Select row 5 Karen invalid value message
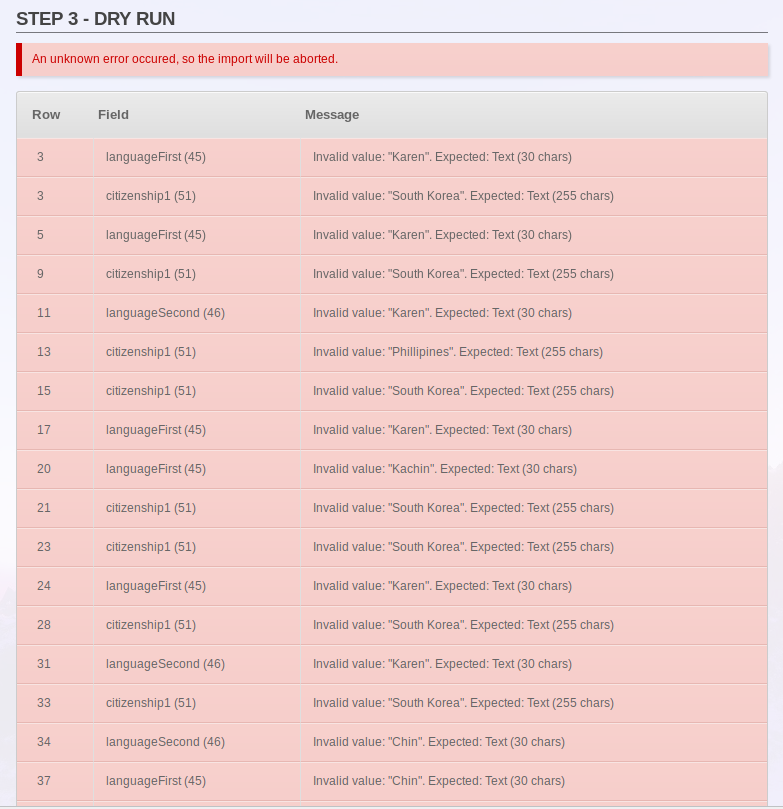This screenshot has height=809, width=783. click(x=442, y=235)
